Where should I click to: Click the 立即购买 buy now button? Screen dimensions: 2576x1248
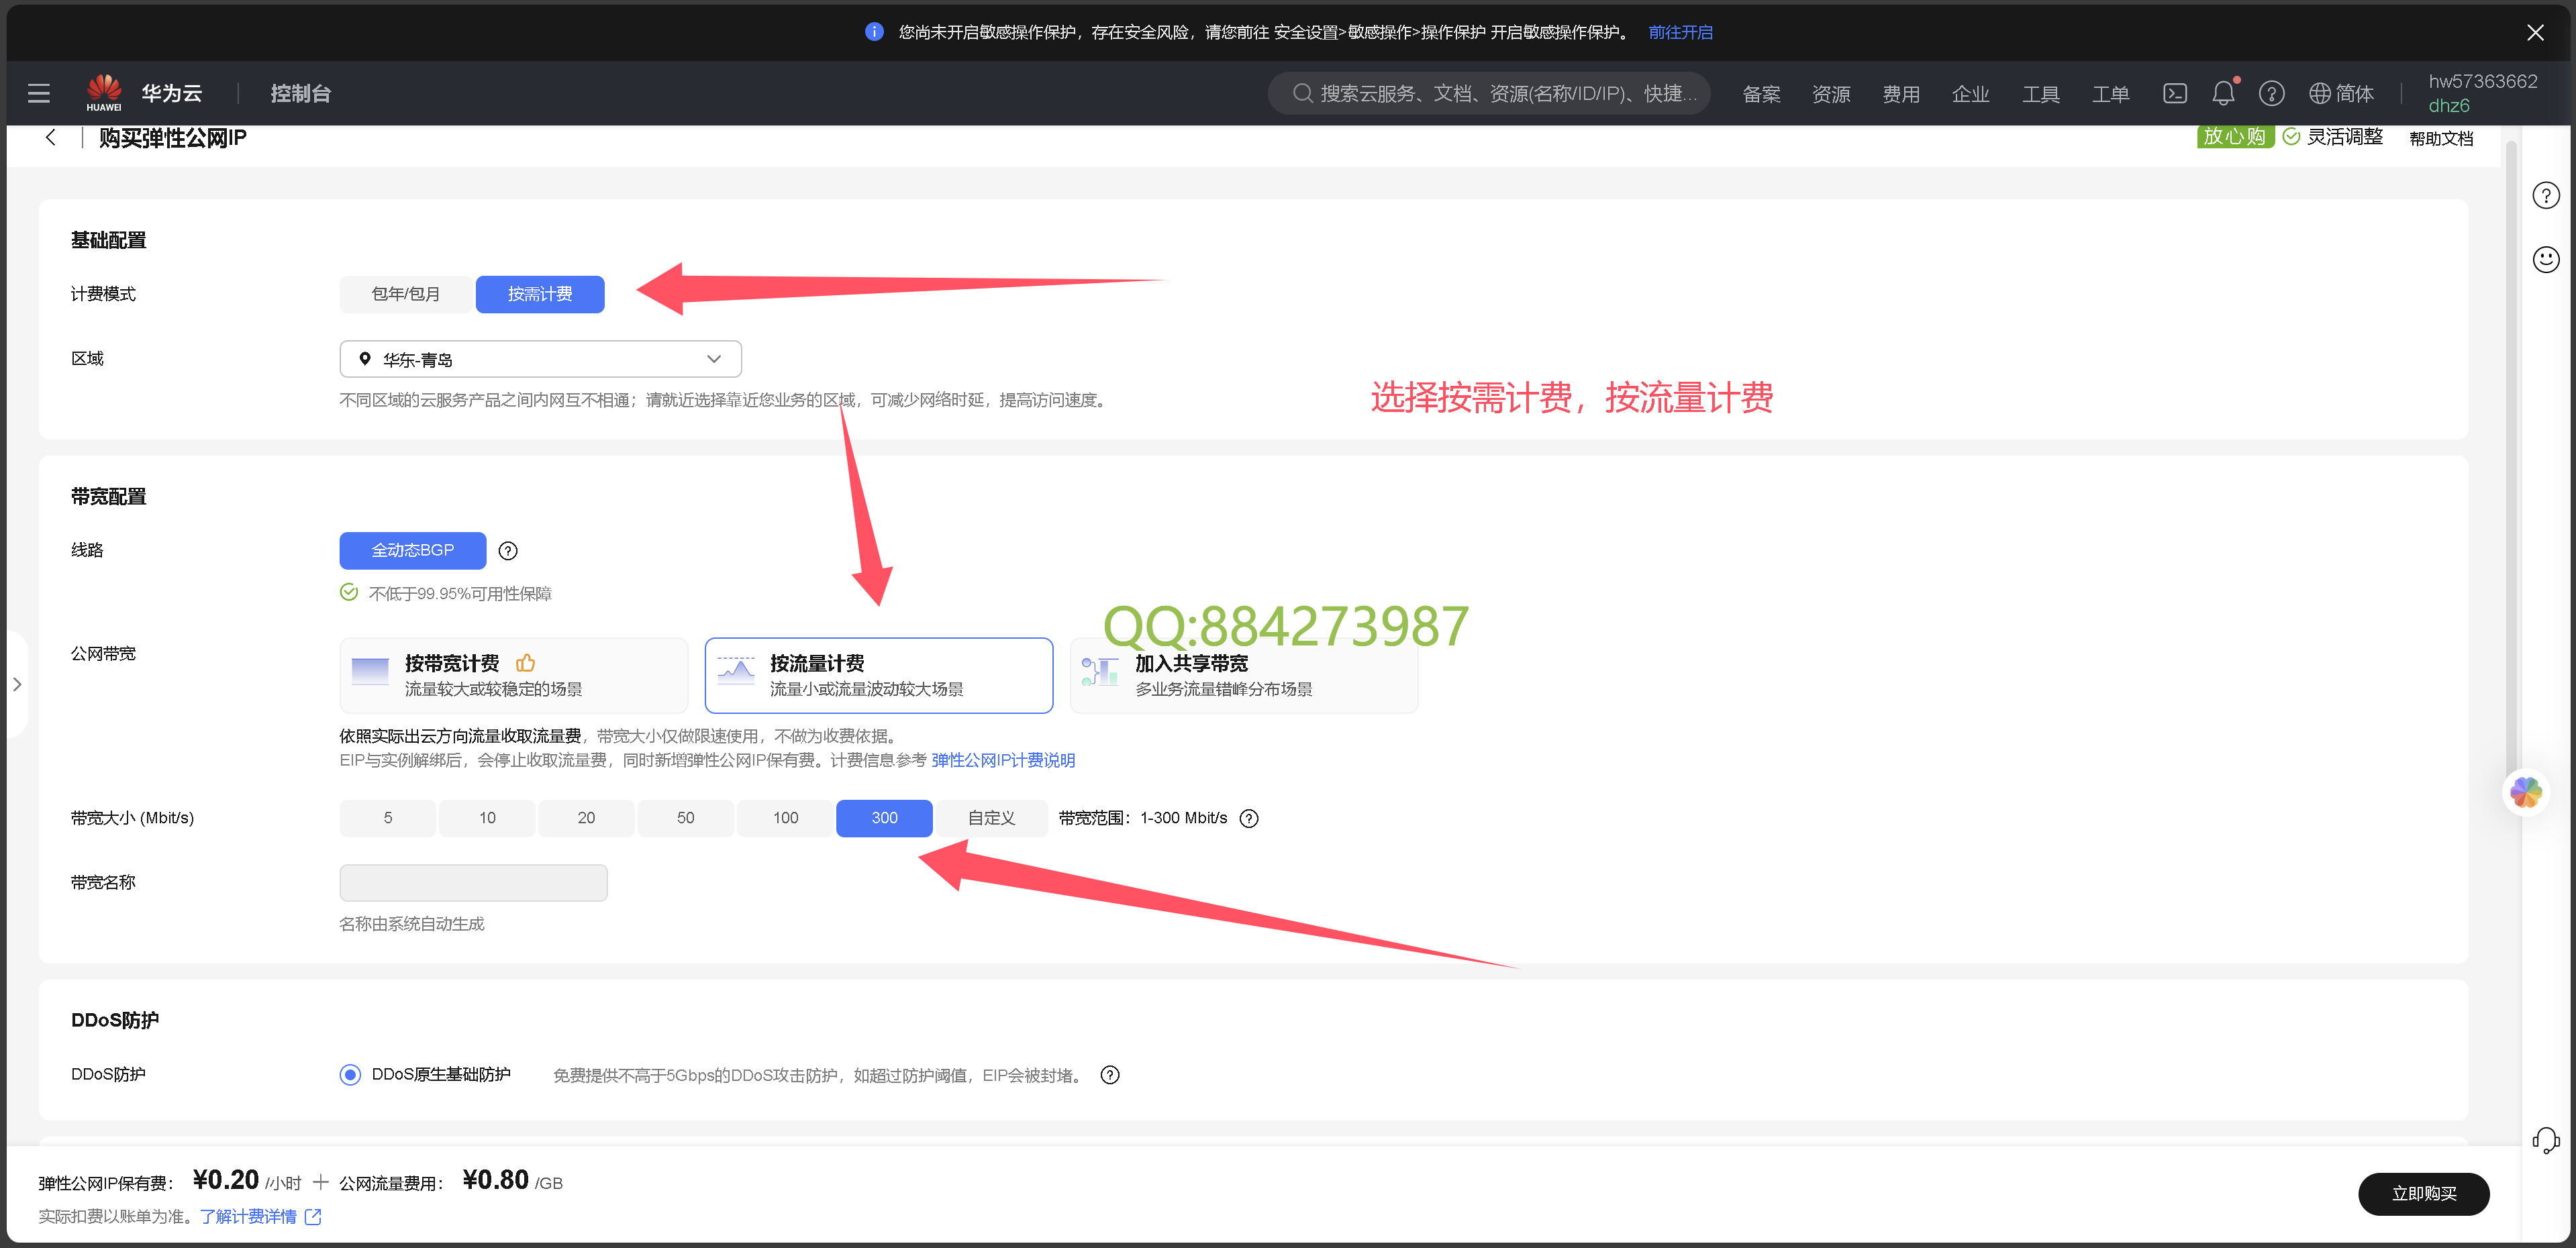(x=2423, y=1193)
